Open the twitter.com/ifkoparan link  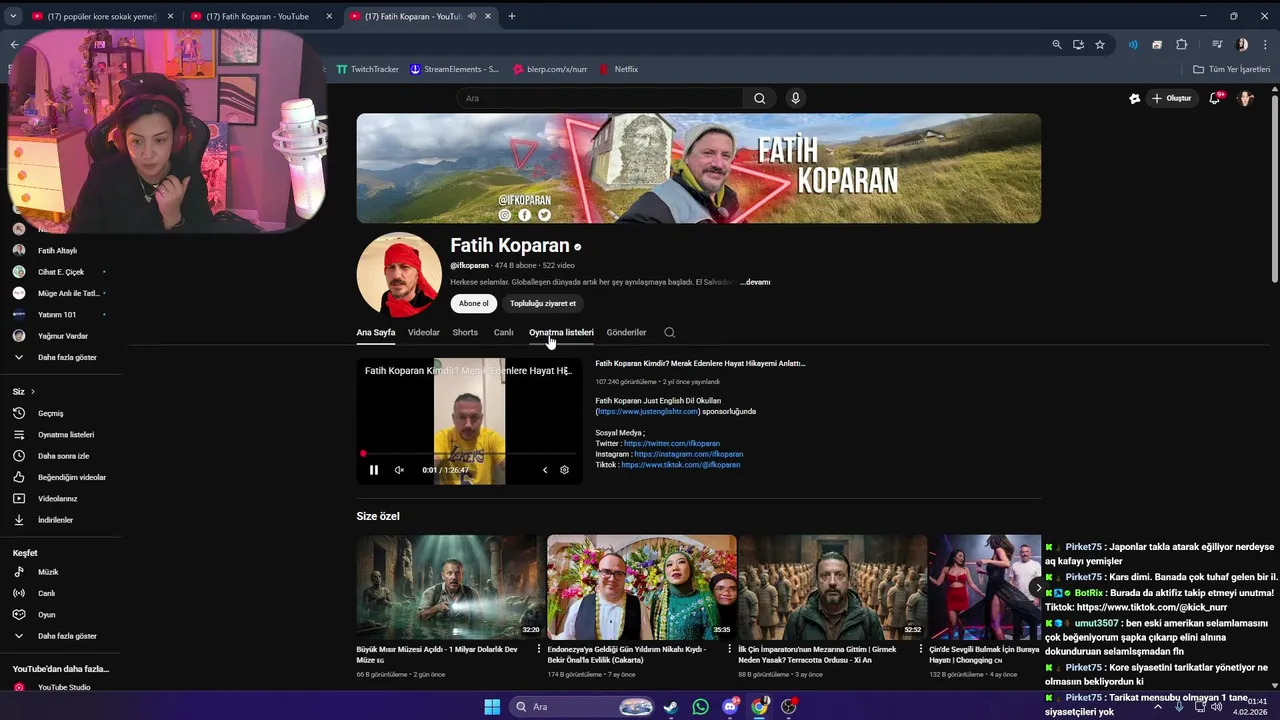click(672, 443)
